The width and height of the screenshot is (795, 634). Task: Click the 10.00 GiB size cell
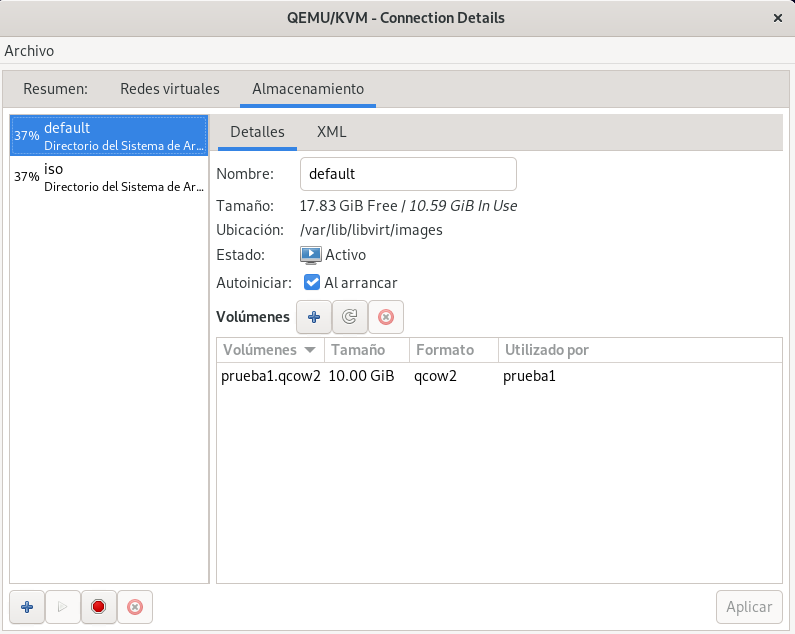[362, 376]
